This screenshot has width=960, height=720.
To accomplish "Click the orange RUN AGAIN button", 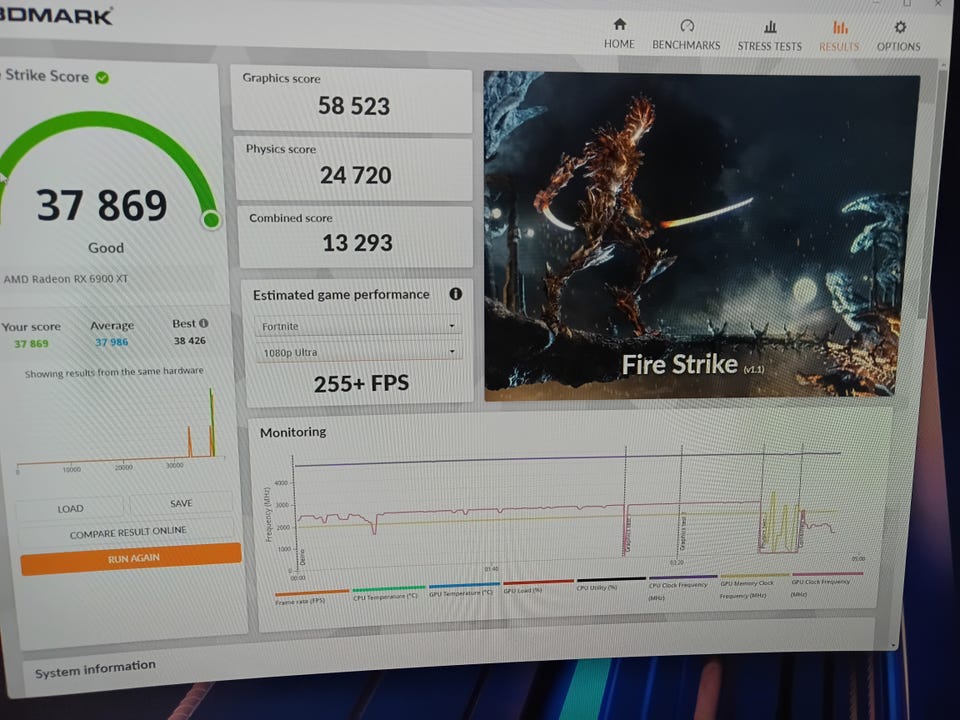I will (x=131, y=558).
